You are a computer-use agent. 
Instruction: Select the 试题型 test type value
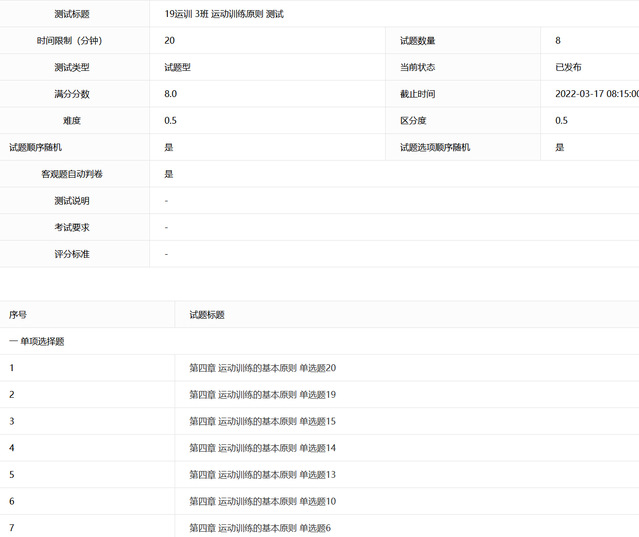[x=177, y=67]
